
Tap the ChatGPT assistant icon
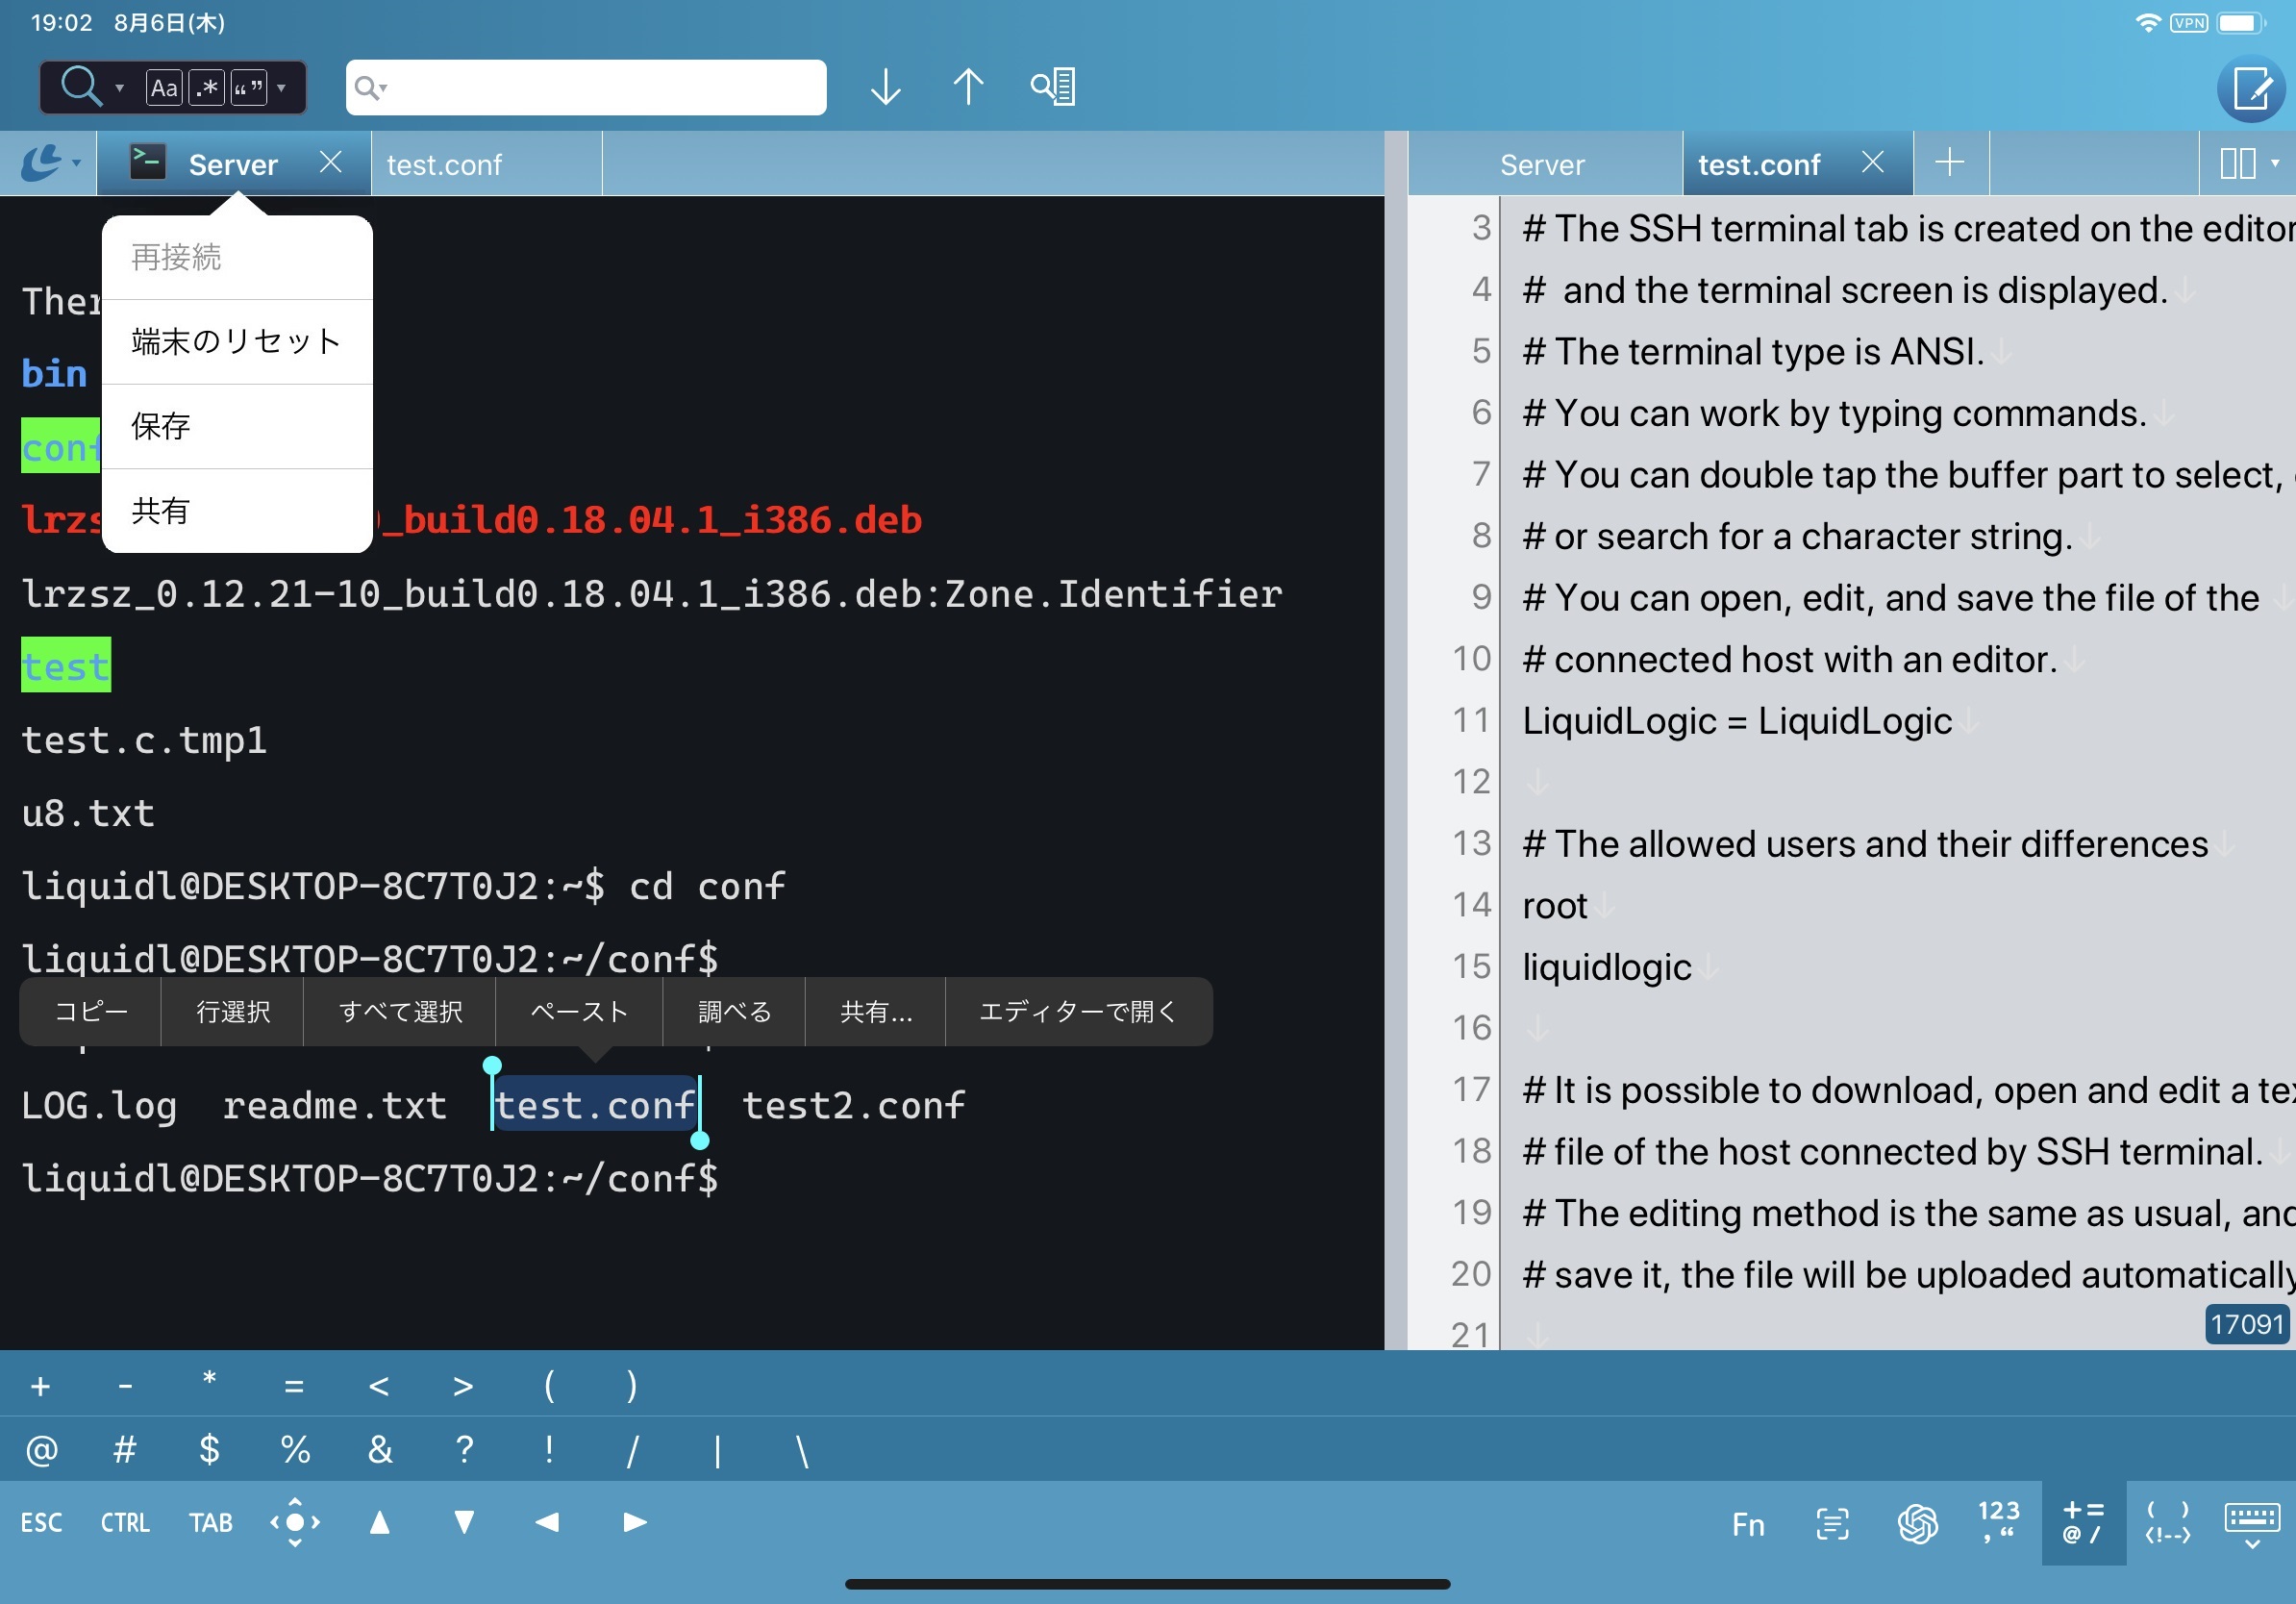click(x=1916, y=1523)
